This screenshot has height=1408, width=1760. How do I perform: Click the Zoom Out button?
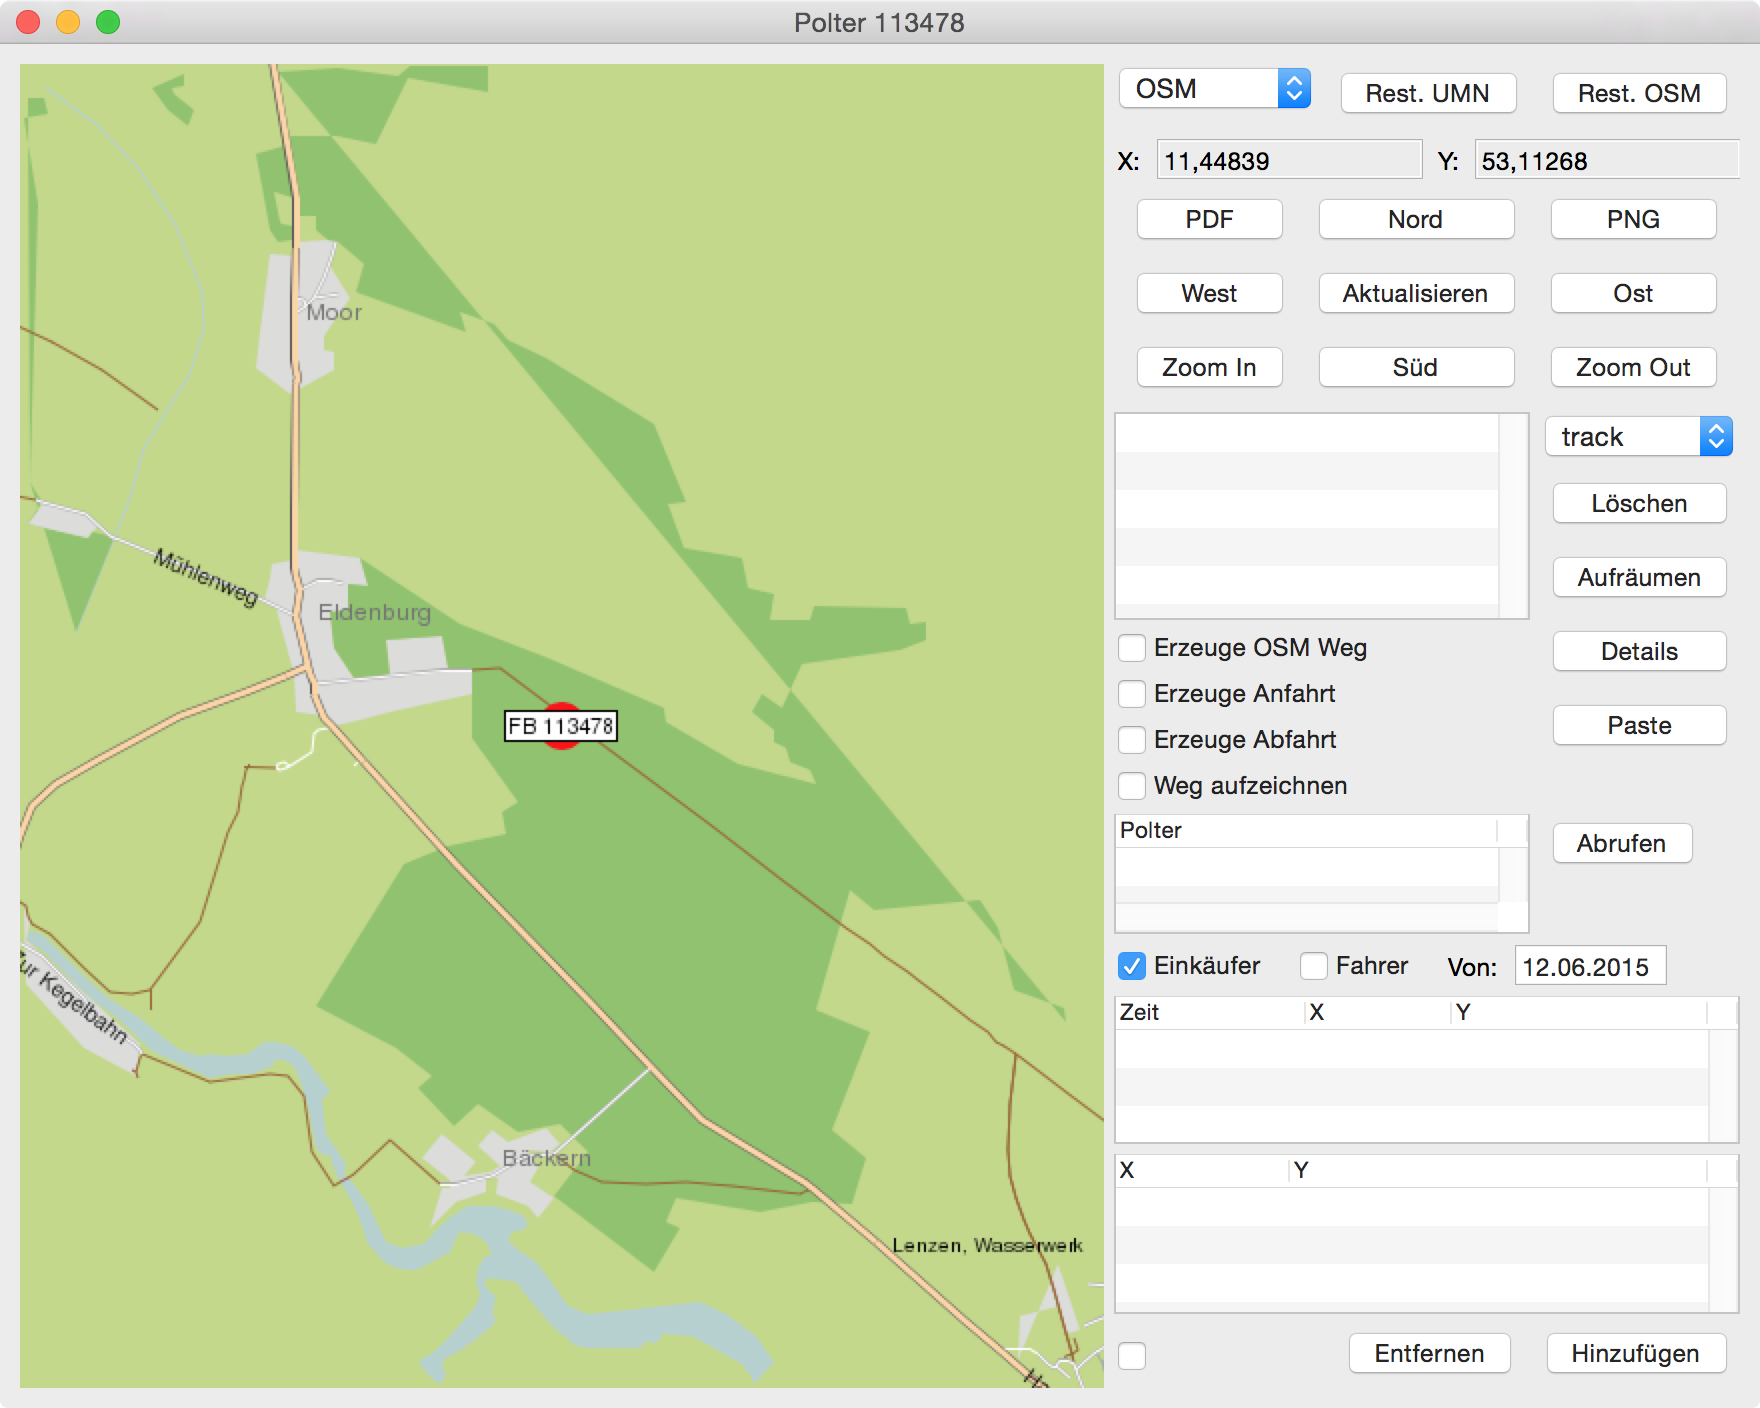click(x=1634, y=367)
